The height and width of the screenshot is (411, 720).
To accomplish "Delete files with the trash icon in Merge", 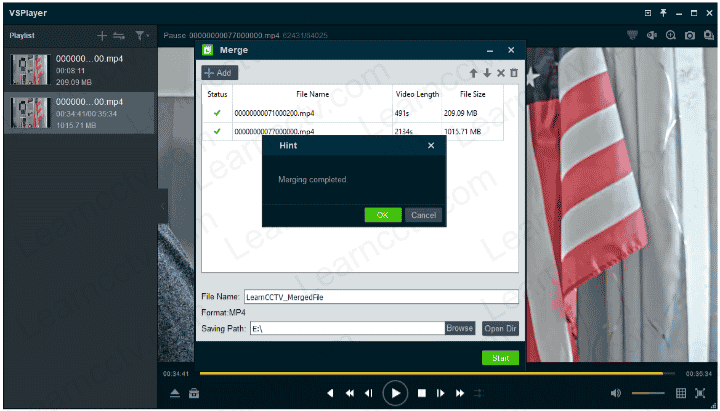I will [514, 73].
